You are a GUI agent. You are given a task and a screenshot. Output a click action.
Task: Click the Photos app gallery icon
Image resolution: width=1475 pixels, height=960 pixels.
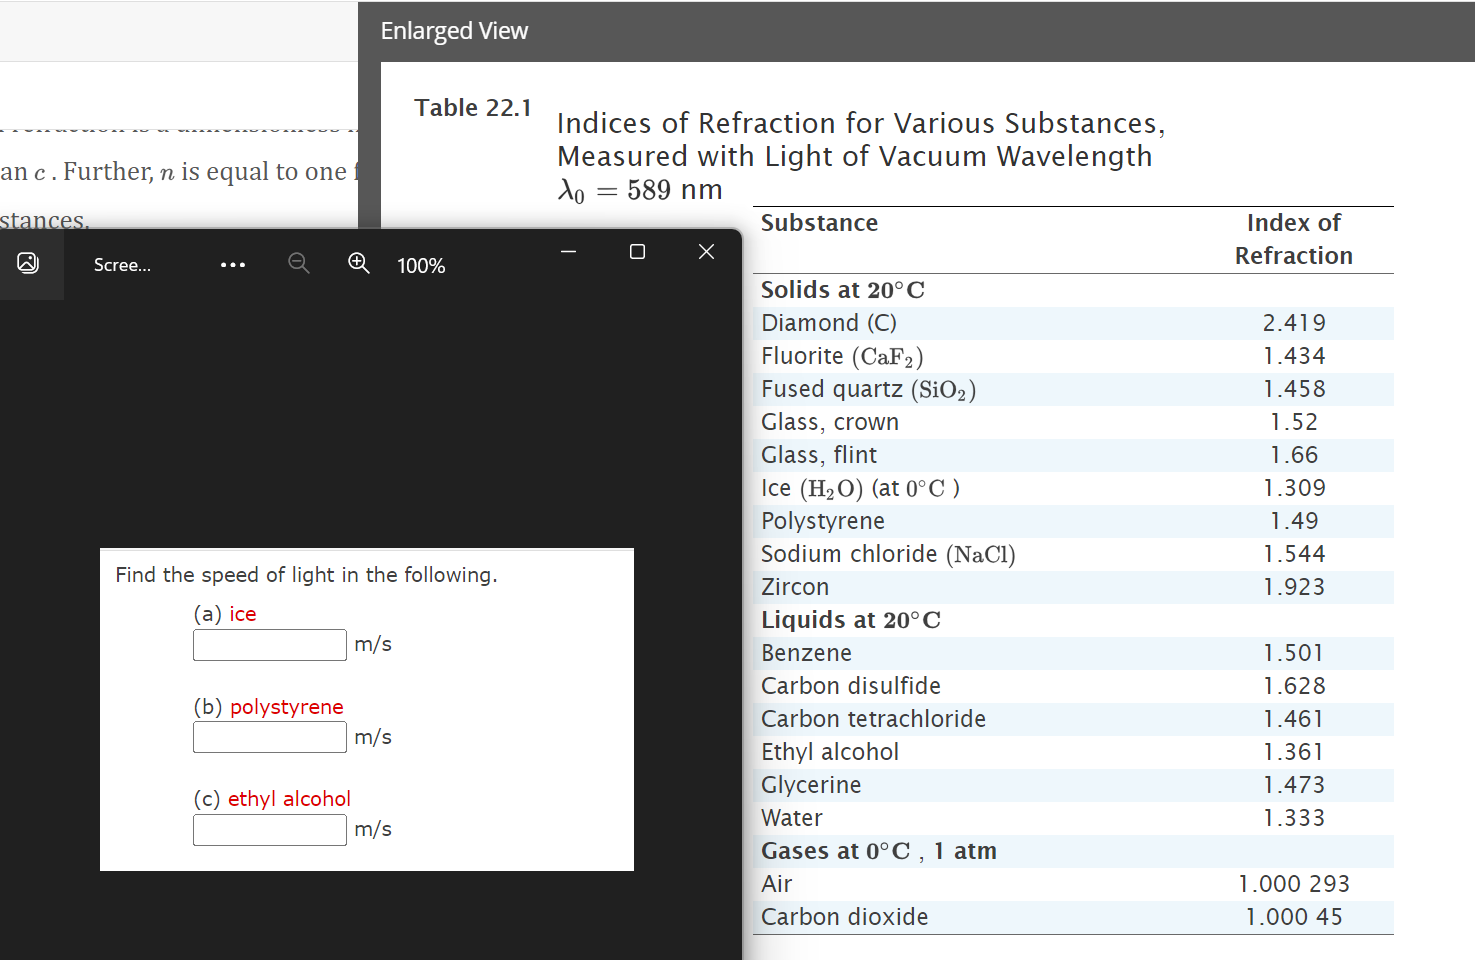tap(27, 263)
